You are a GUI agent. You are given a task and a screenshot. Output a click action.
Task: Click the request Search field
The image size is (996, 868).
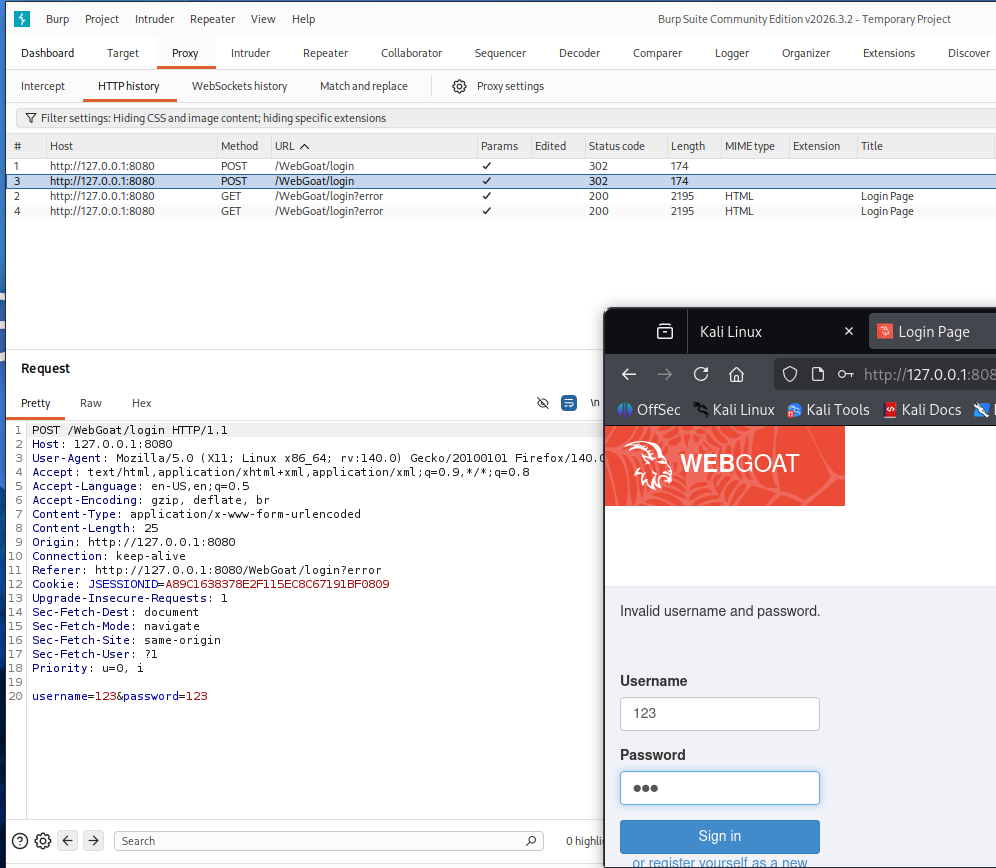(328, 841)
